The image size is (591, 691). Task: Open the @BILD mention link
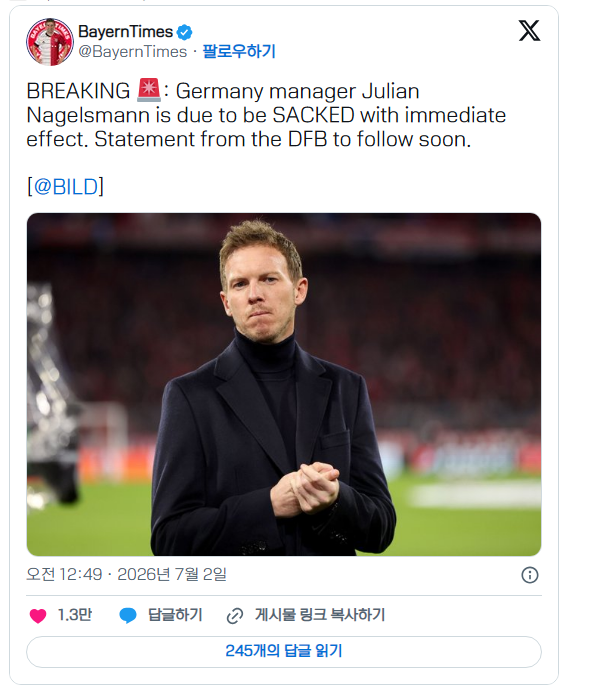(66, 187)
